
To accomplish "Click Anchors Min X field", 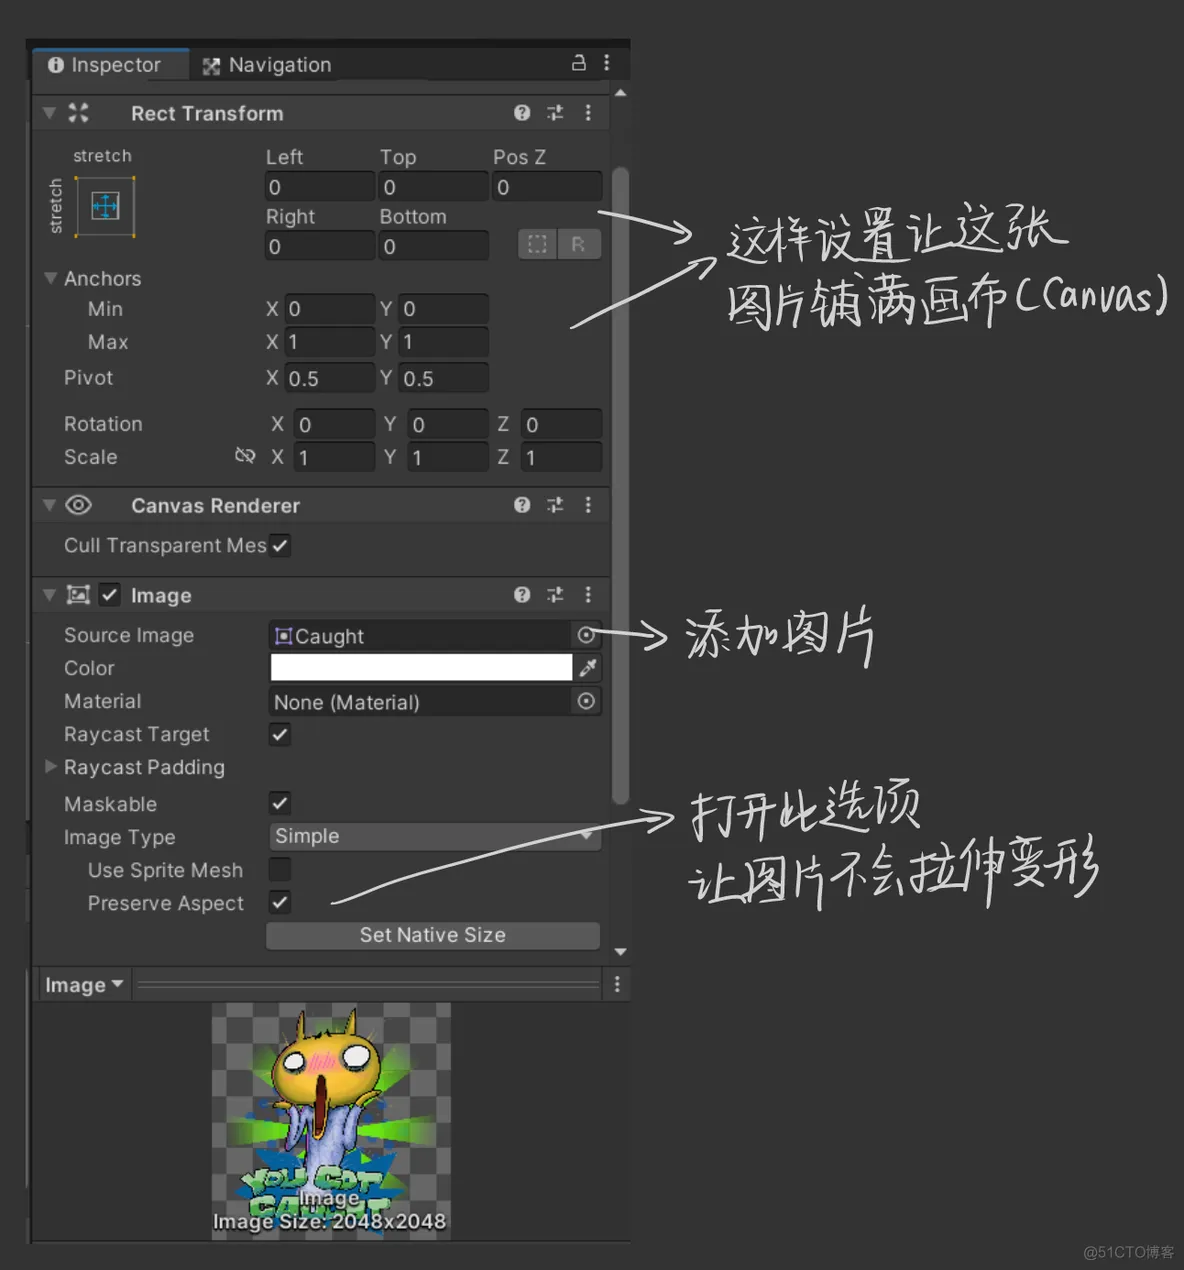I will tap(330, 309).
